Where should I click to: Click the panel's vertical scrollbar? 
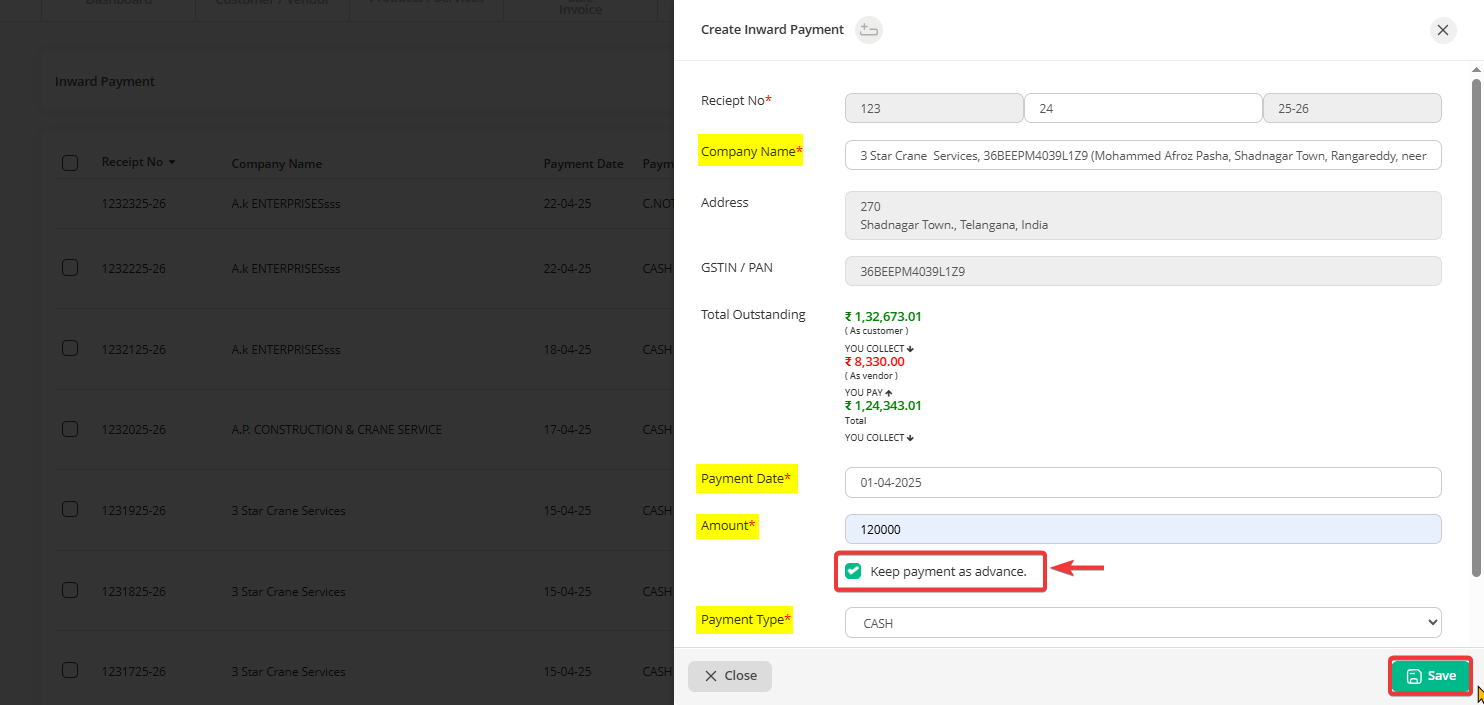(x=1476, y=328)
